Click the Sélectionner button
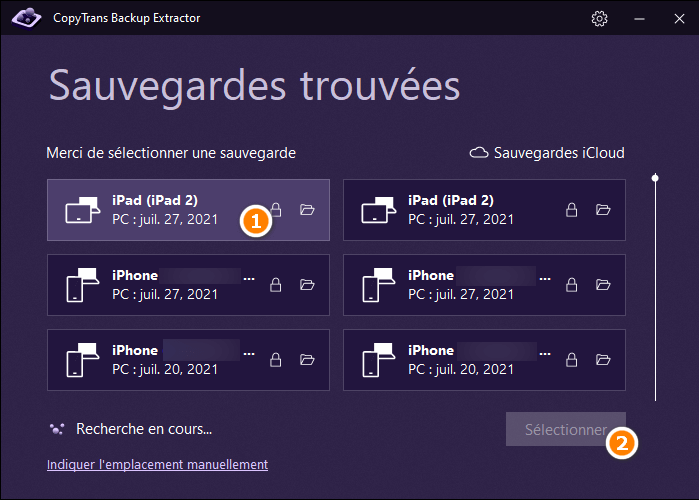The image size is (699, 500). [566, 429]
